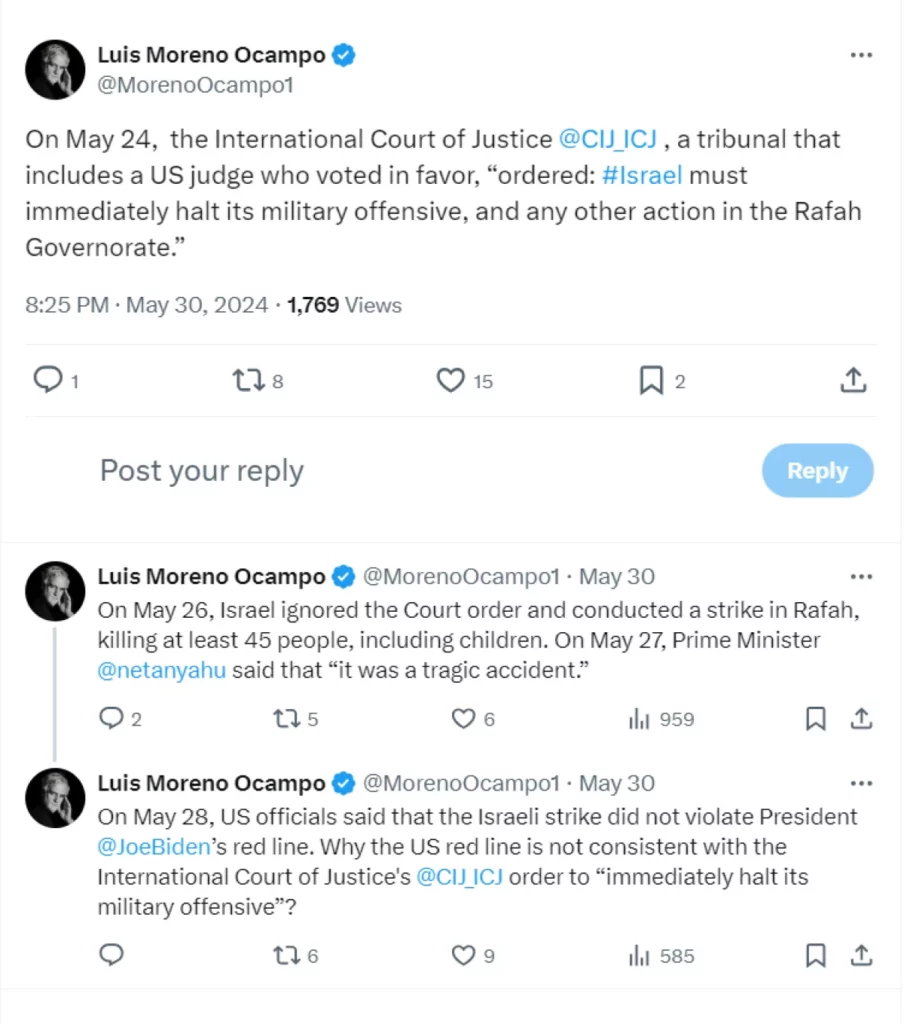Open the #Israel hashtag link

point(643,175)
